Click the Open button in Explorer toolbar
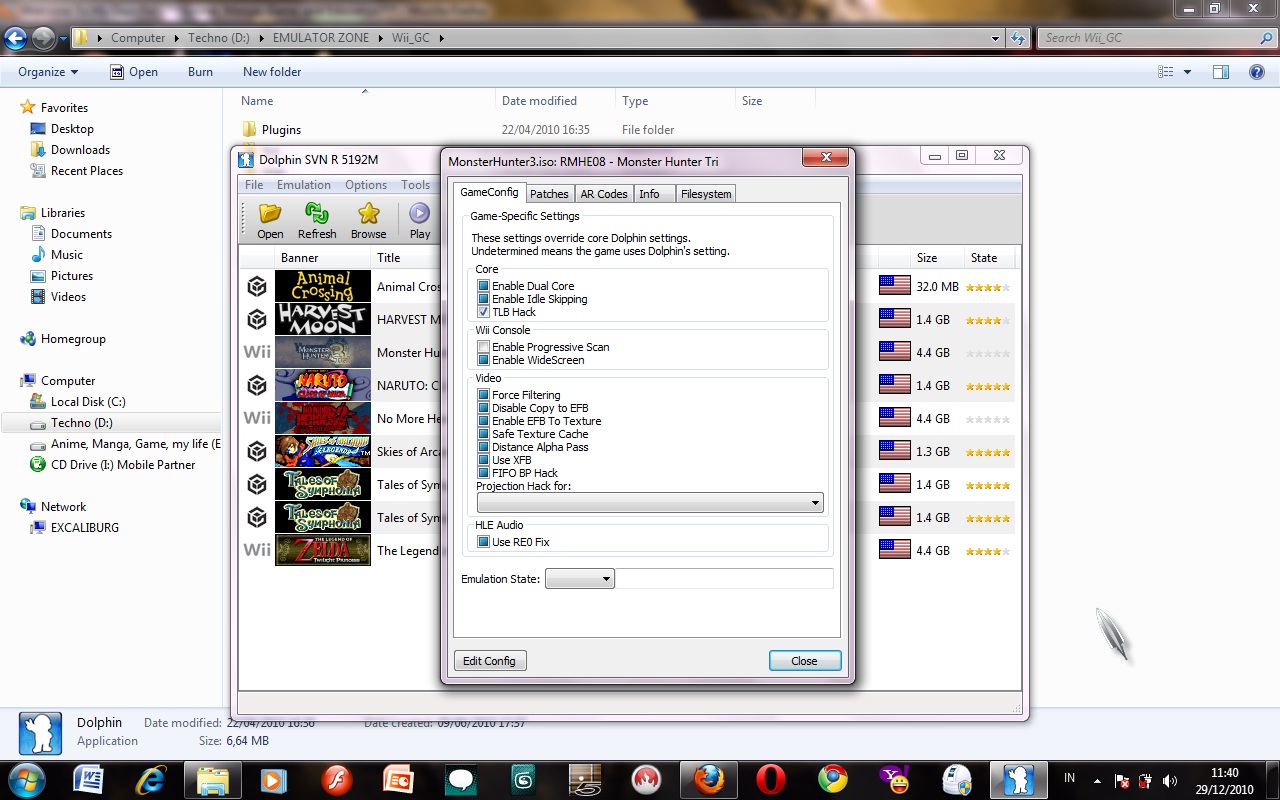The width and height of the screenshot is (1280, 800). (x=134, y=72)
